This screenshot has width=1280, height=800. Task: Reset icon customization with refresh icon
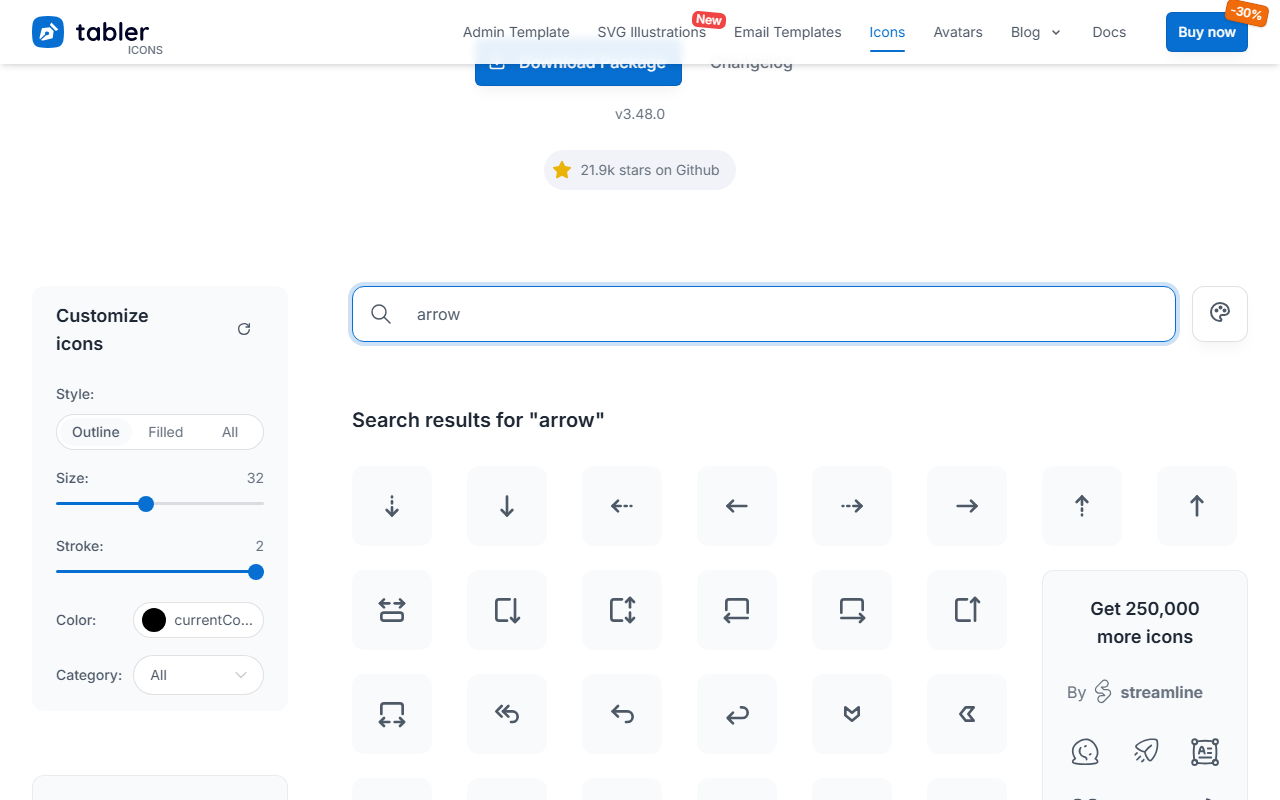(x=244, y=329)
